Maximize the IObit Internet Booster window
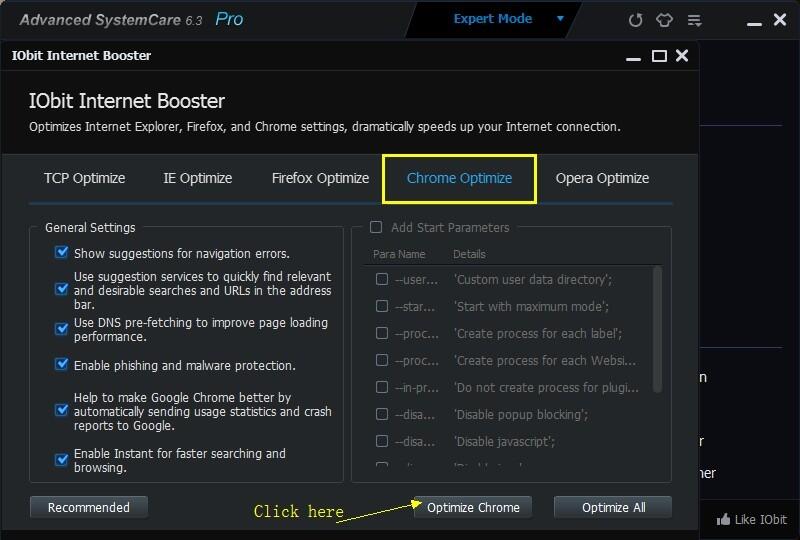Image resolution: width=800 pixels, height=540 pixels. pyautogui.click(x=659, y=56)
